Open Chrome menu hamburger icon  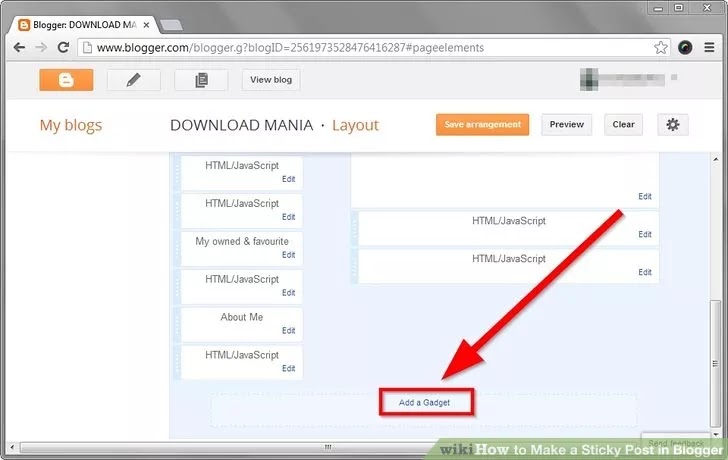point(709,47)
